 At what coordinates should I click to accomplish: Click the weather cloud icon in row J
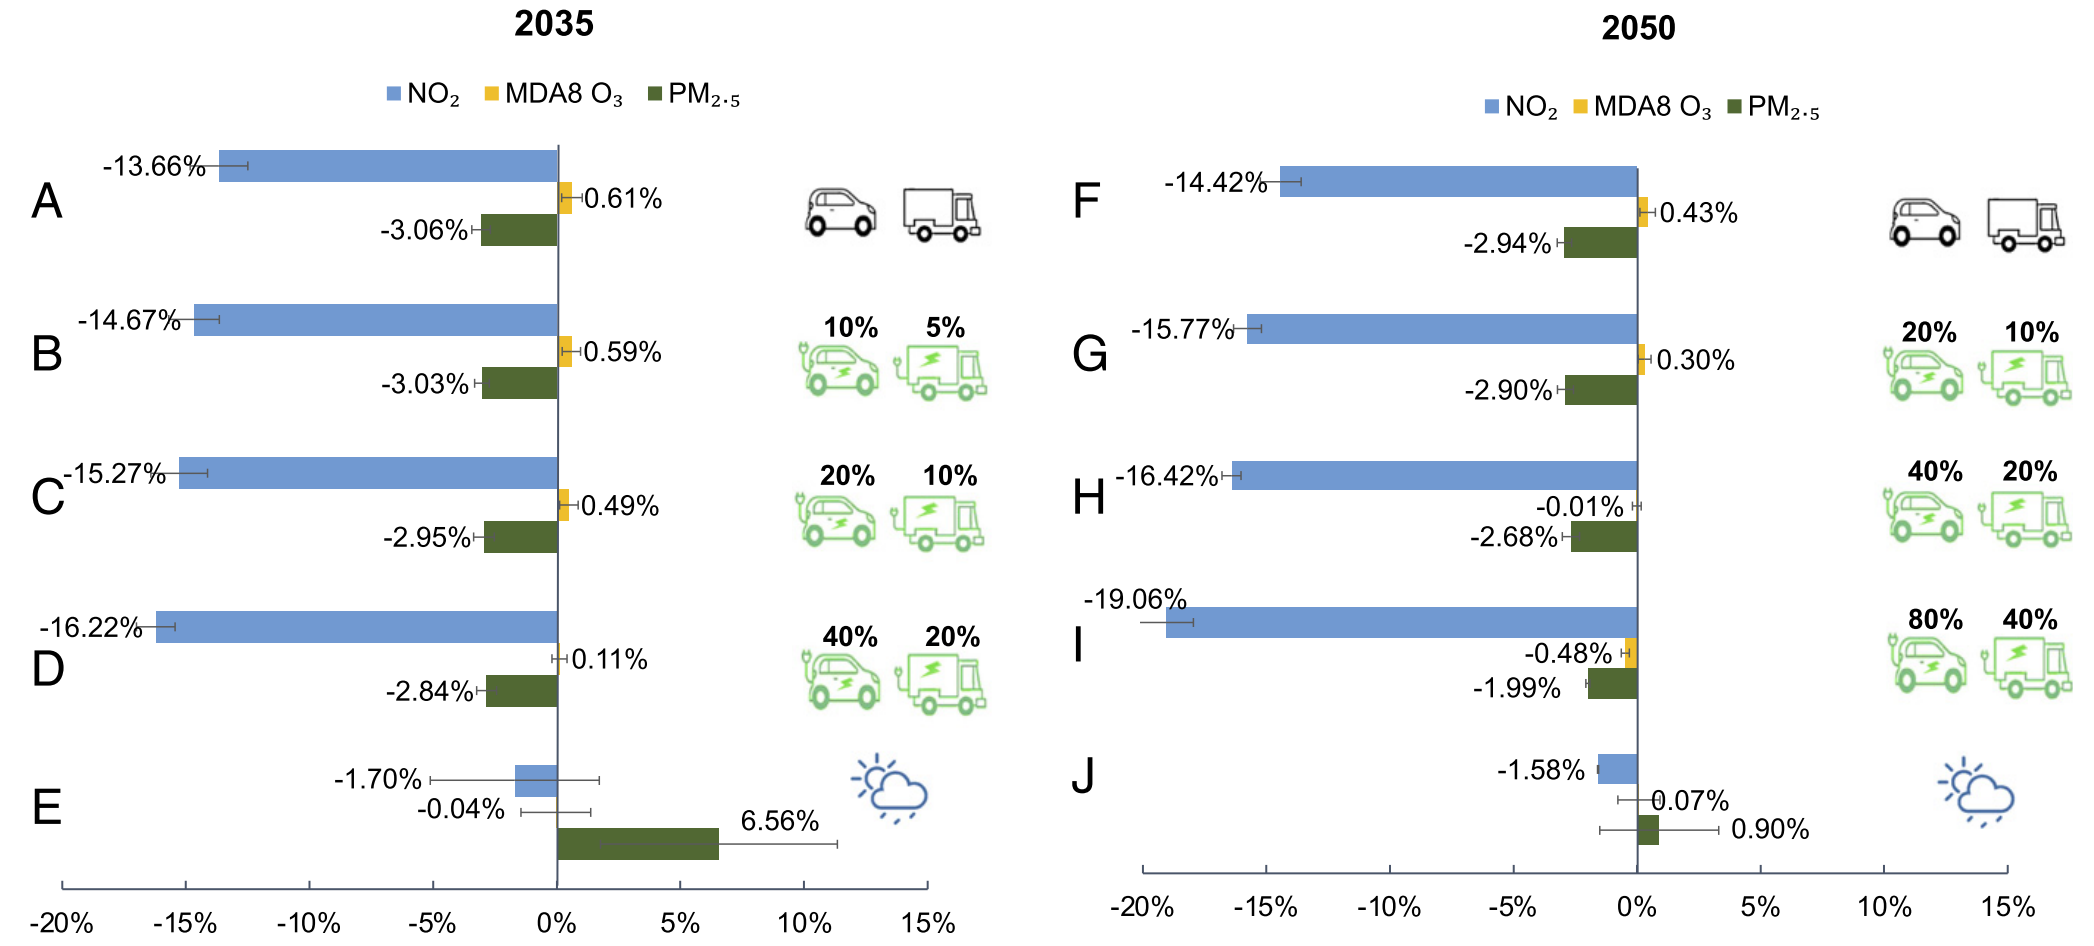pos(1976,791)
